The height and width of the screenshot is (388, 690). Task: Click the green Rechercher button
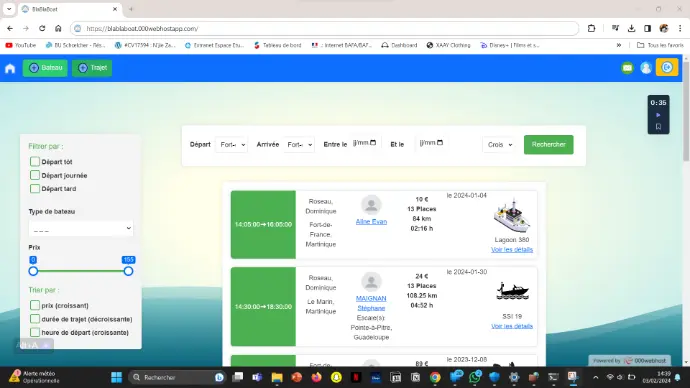coord(548,144)
